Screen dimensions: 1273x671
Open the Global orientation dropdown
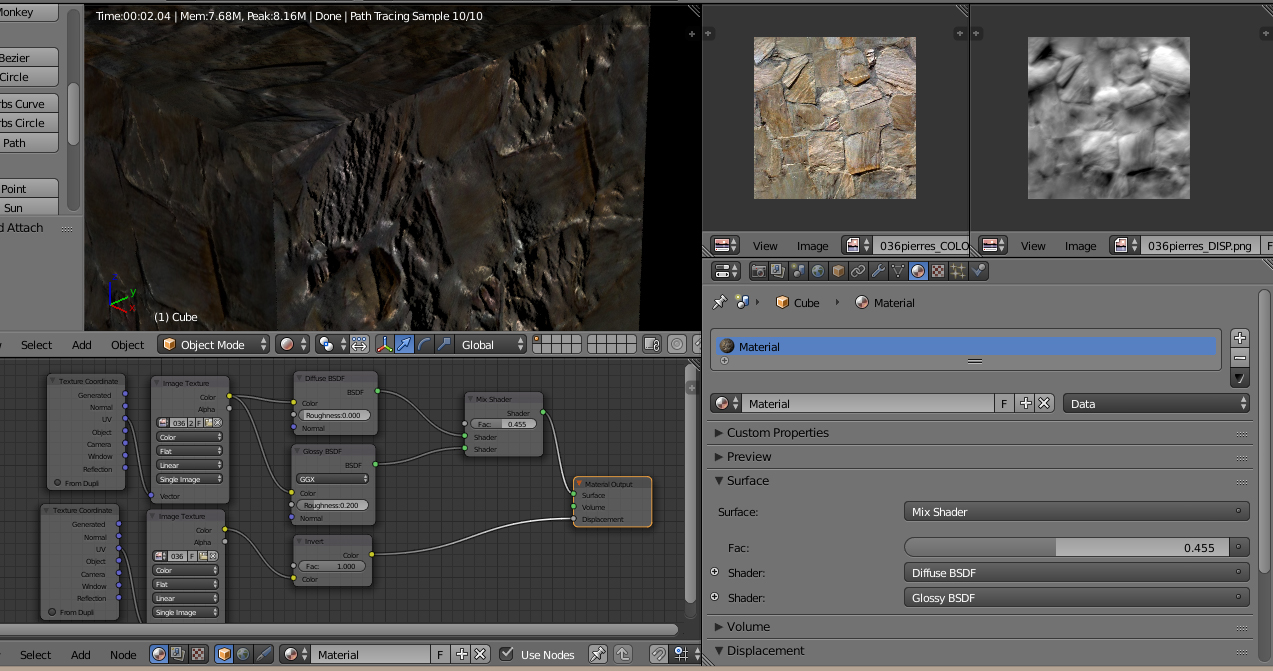pos(491,345)
